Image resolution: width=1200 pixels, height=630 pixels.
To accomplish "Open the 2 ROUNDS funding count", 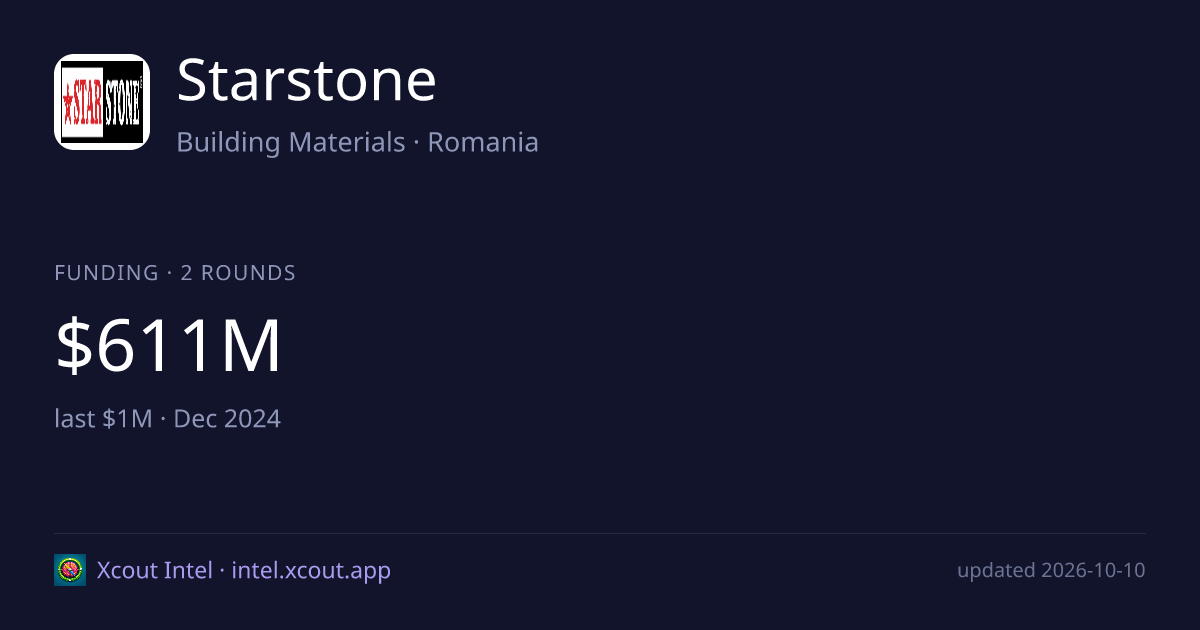I will pyautogui.click(x=238, y=273).
